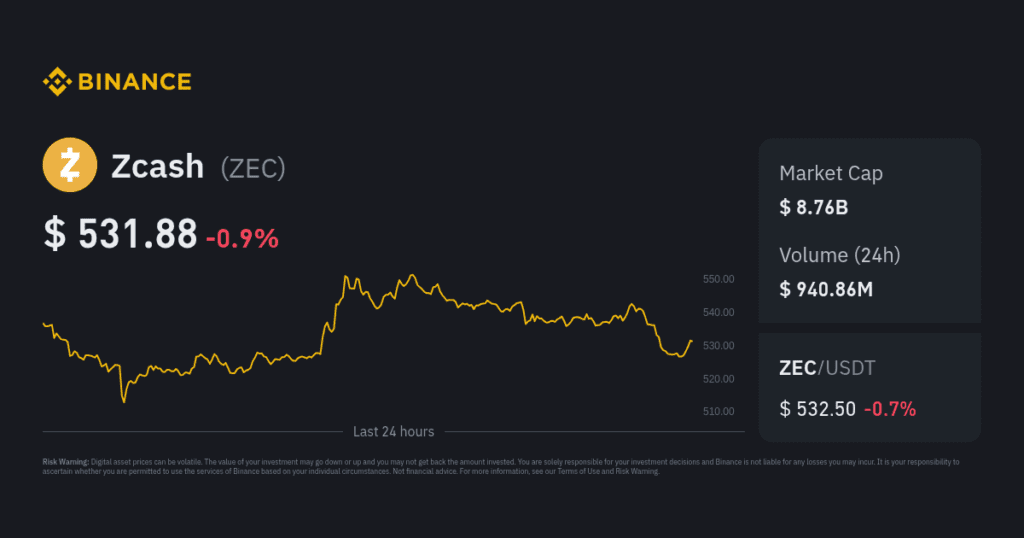
Task: Select the Zcash coin name heading
Action: [x=157, y=167]
